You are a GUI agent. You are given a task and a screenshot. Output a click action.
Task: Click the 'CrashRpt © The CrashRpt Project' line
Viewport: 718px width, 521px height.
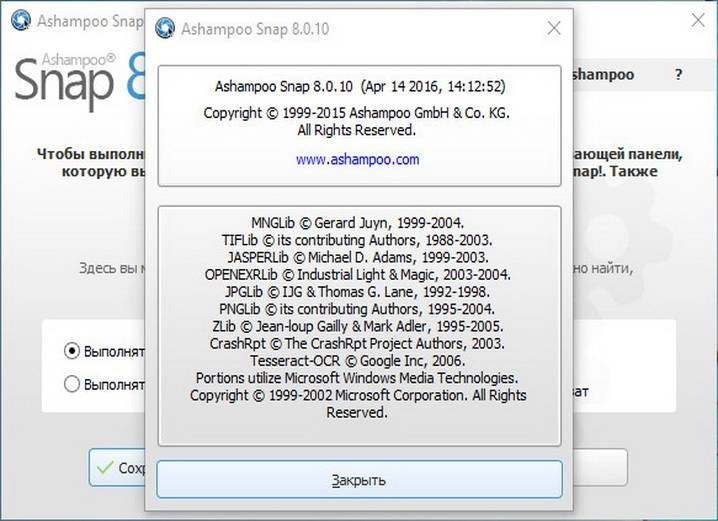tap(357, 343)
